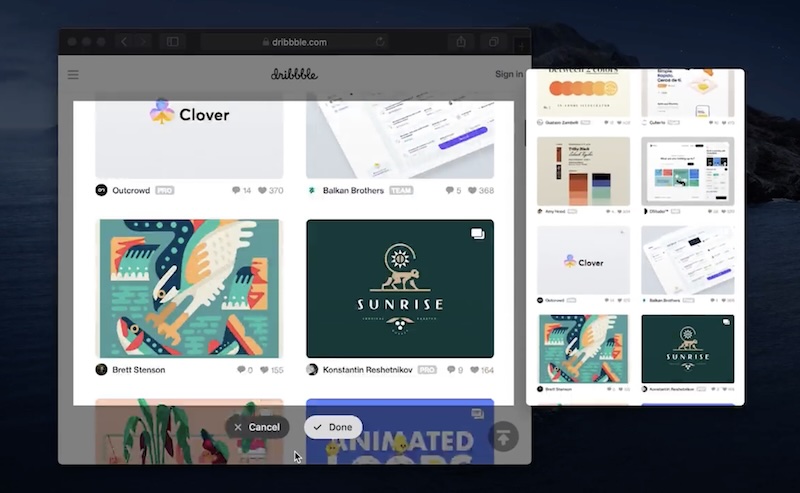The height and width of the screenshot is (493, 800).
Task: Click the comment icon showing 5 comments
Action: 449,190
